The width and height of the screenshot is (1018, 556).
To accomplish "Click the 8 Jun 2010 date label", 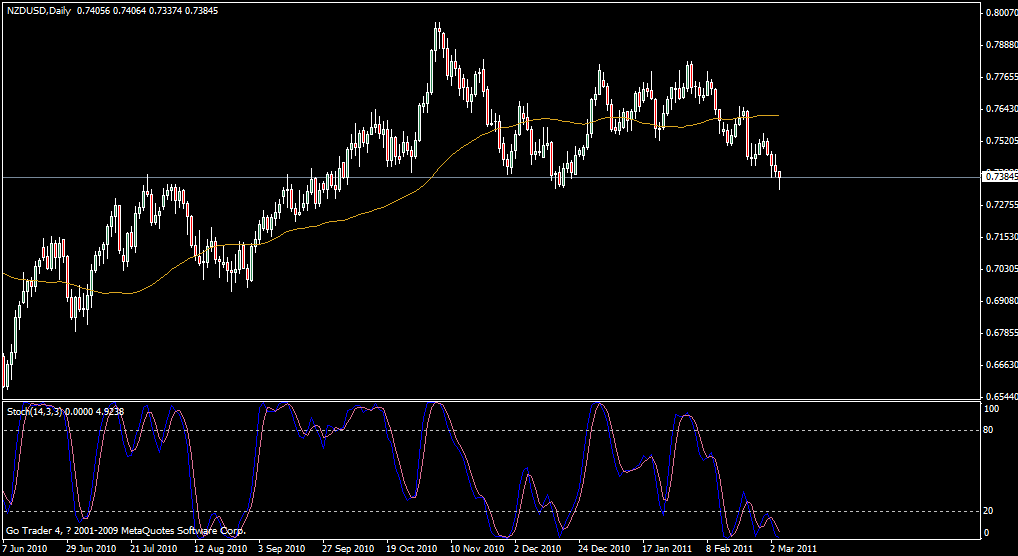I will point(26,549).
